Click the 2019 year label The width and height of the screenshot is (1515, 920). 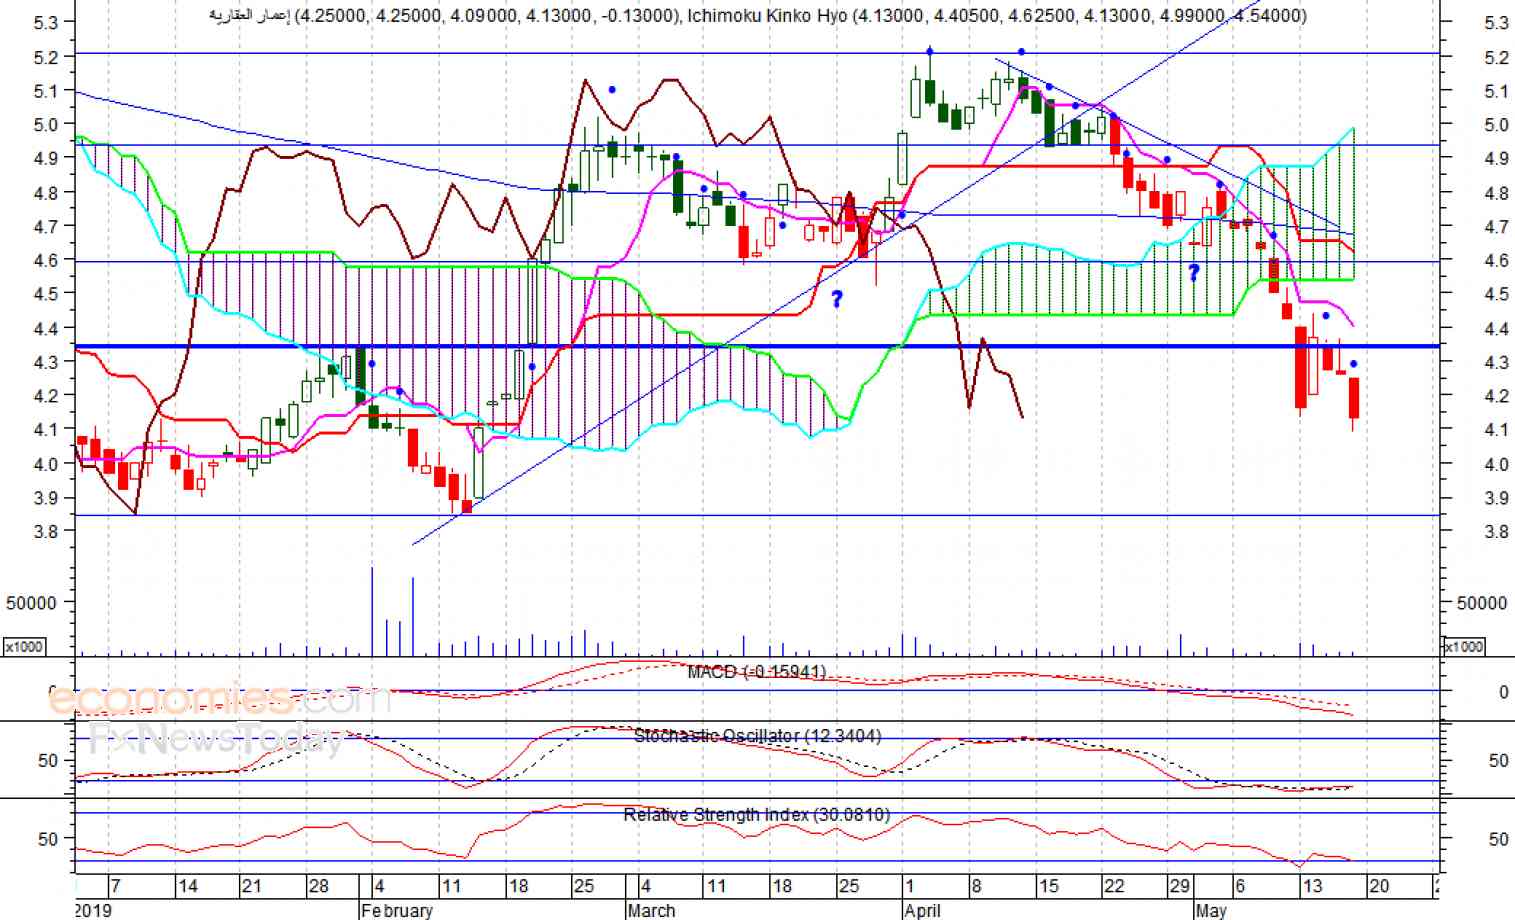point(93,911)
